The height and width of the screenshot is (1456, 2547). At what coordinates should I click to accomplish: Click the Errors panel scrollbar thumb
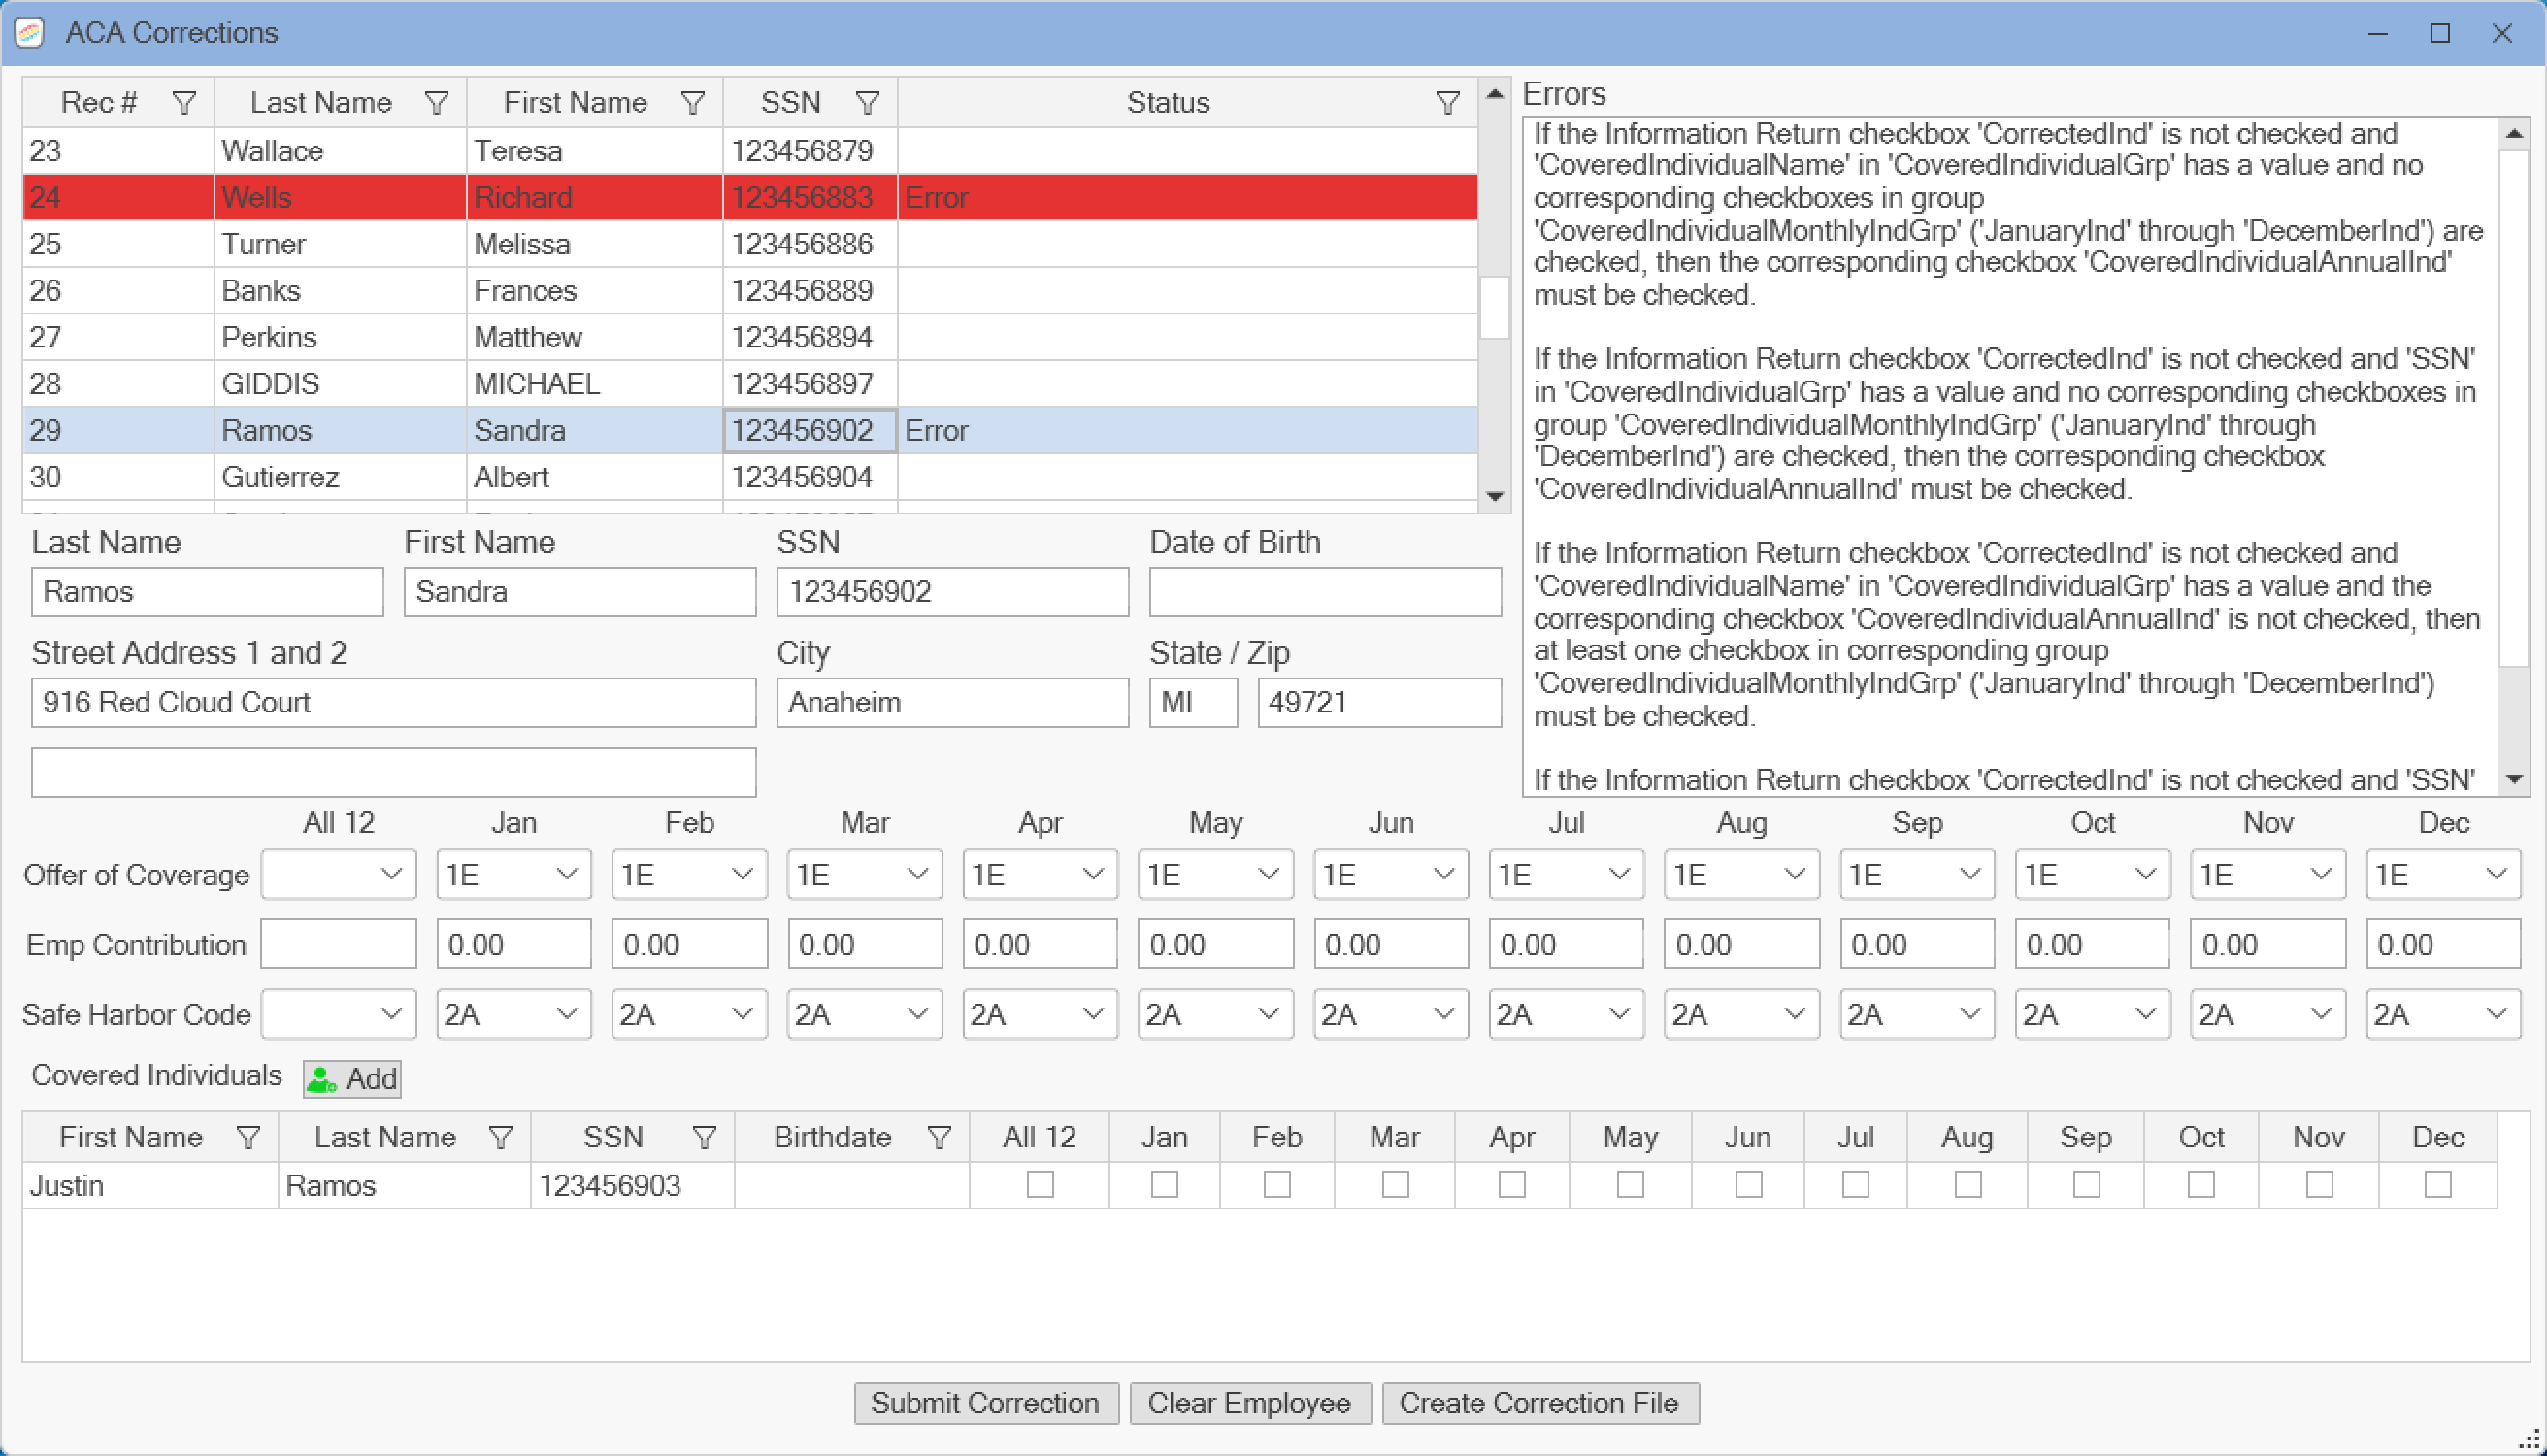pyautogui.click(x=2514, y=408)
